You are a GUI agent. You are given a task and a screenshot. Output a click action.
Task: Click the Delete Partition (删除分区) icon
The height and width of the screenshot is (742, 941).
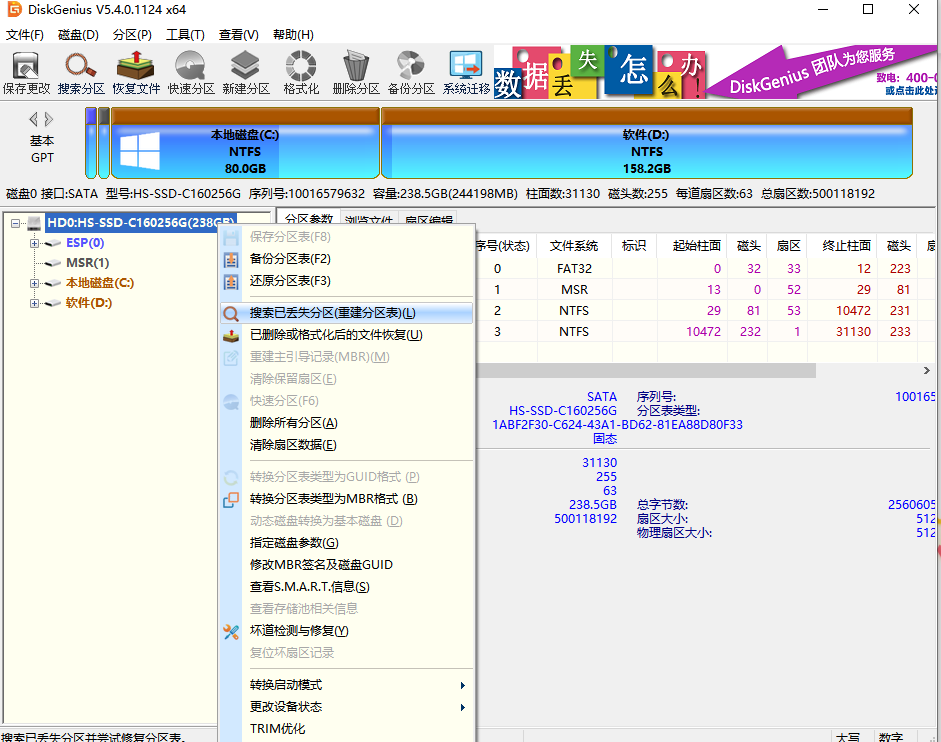355,72
